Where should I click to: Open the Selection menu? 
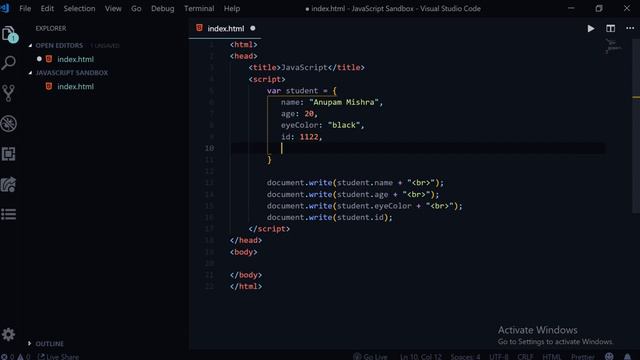79,8
